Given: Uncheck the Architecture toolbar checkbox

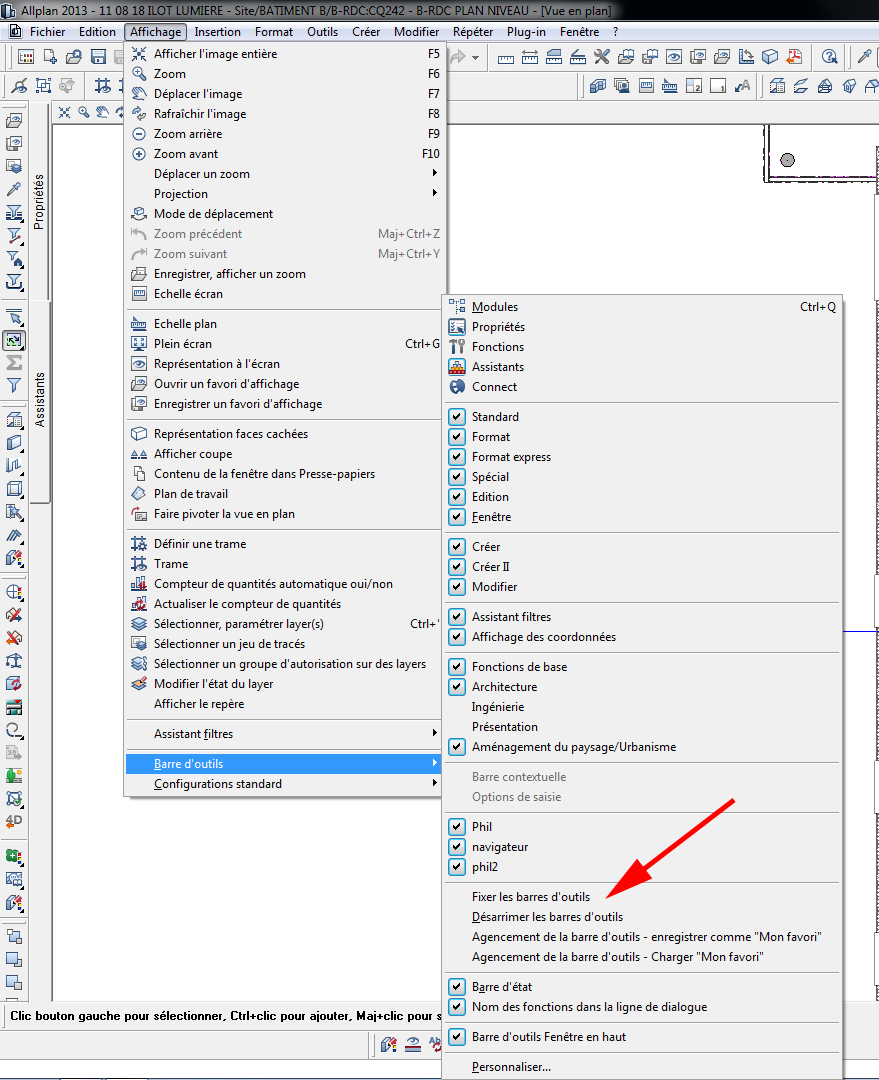Looking at the screenshot, I should (x=457, y=687).
